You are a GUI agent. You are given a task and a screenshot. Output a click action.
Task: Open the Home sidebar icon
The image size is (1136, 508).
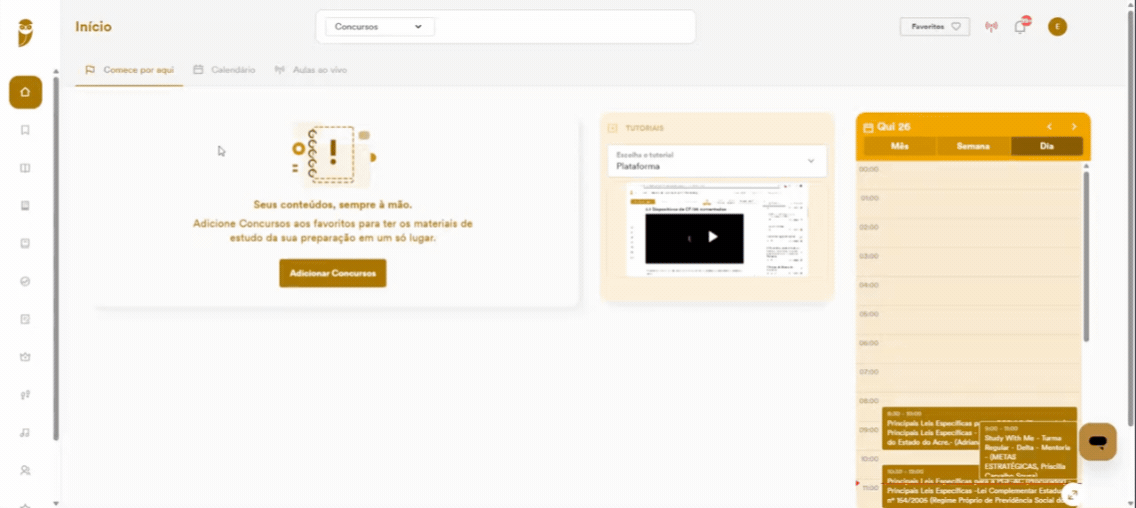click(x=25, y=92)
